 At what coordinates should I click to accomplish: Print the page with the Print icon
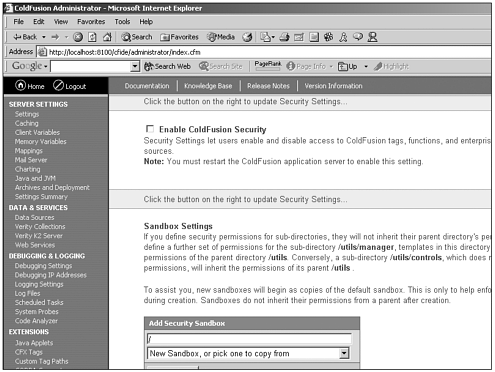click(x=284, y=37)
